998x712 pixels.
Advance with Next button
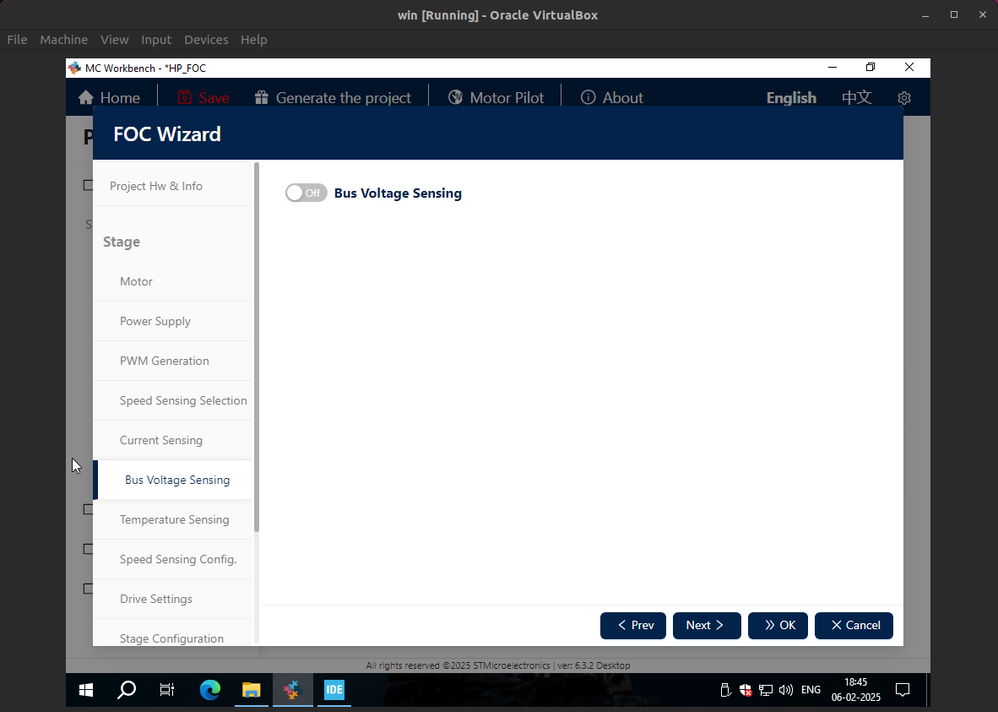point(706,625)
